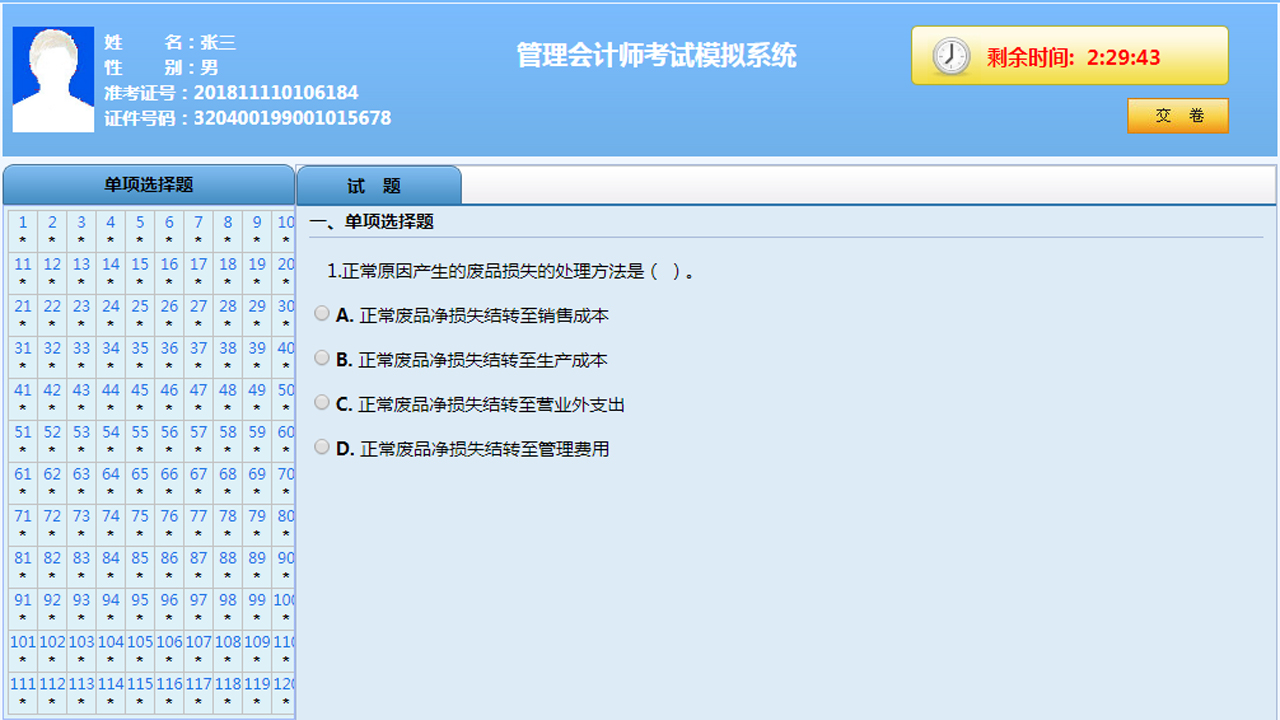This screenshot has height=720, width=1280.
Task: Jump to question 1 in navigator
Action: [x=23, y=223]
